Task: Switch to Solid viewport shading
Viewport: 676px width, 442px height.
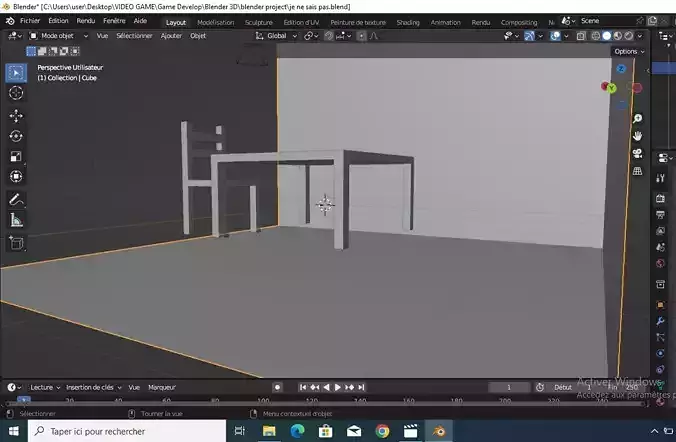Action: click(607, 36)
